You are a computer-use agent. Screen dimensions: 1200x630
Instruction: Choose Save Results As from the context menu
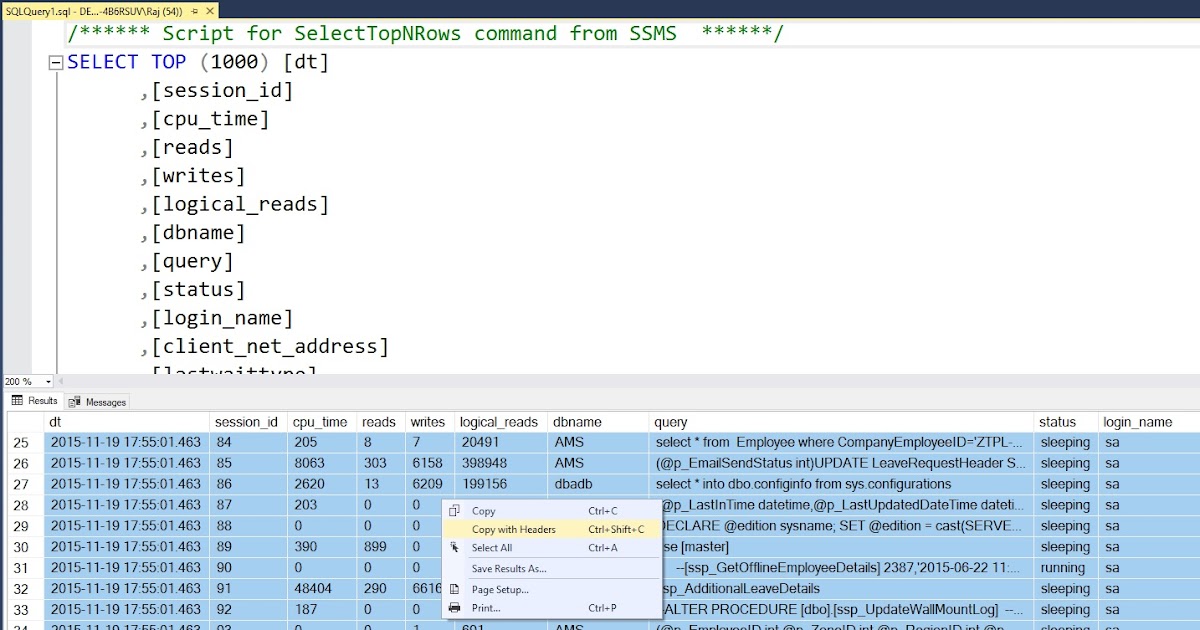tap(510, 568)
